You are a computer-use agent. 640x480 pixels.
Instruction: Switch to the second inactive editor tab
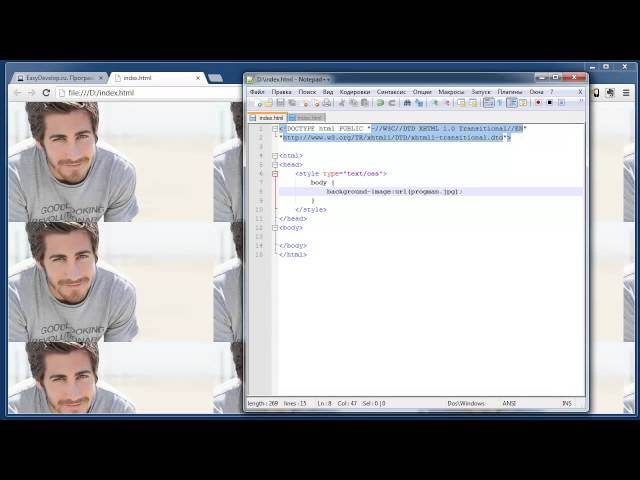pyautogui.click(x=307, y=118)
